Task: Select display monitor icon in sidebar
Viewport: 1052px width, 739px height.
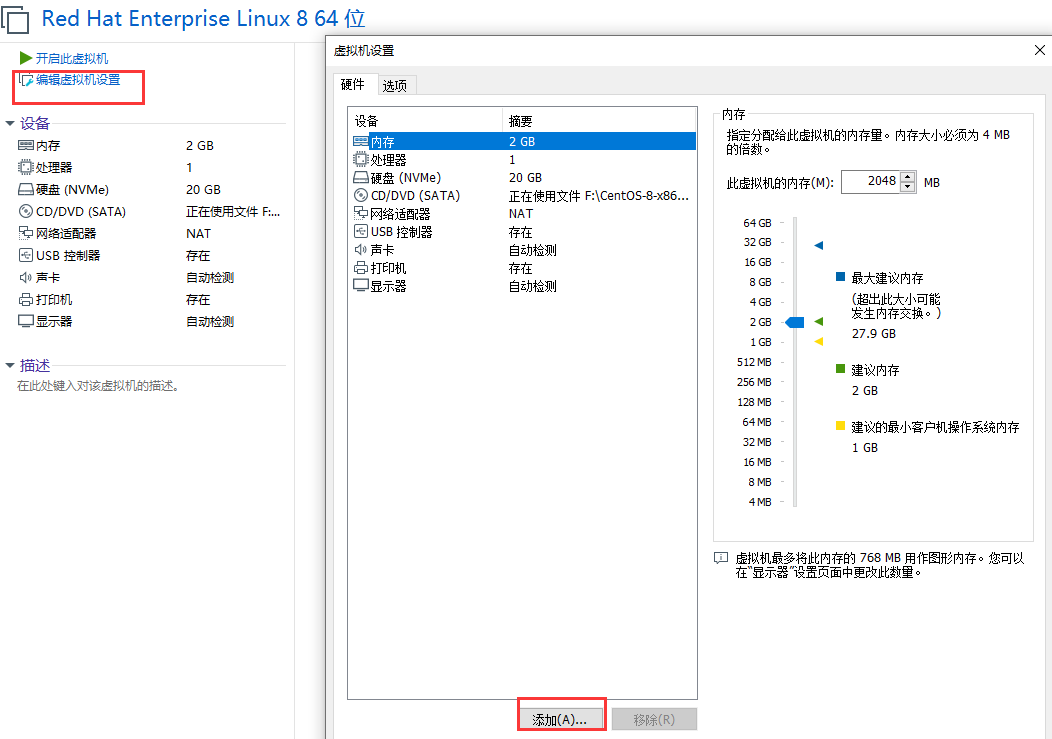Action: click(x=25, y=321)
